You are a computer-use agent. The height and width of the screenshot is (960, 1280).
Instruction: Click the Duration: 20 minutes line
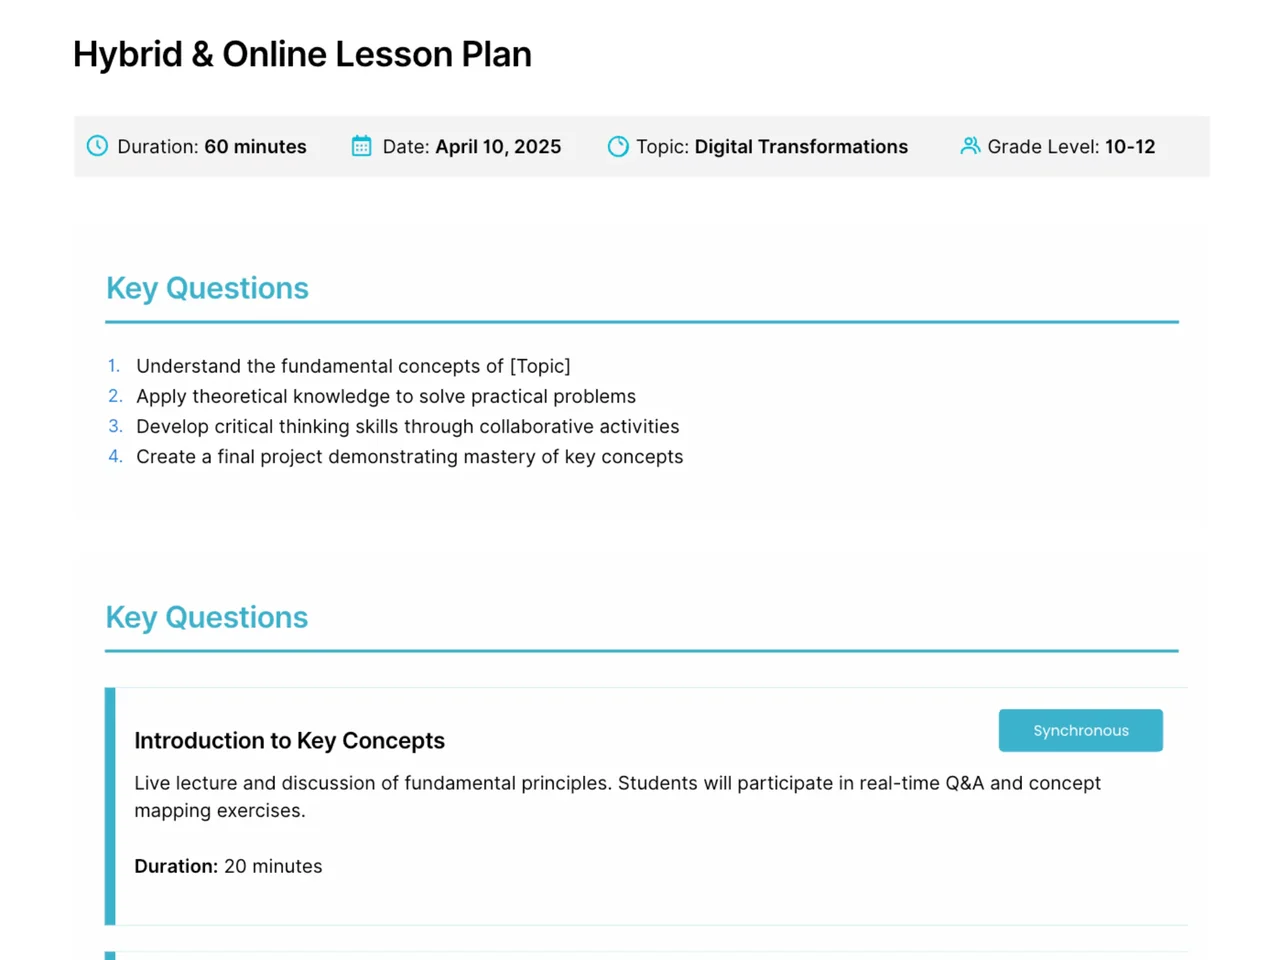coord(228,866)
